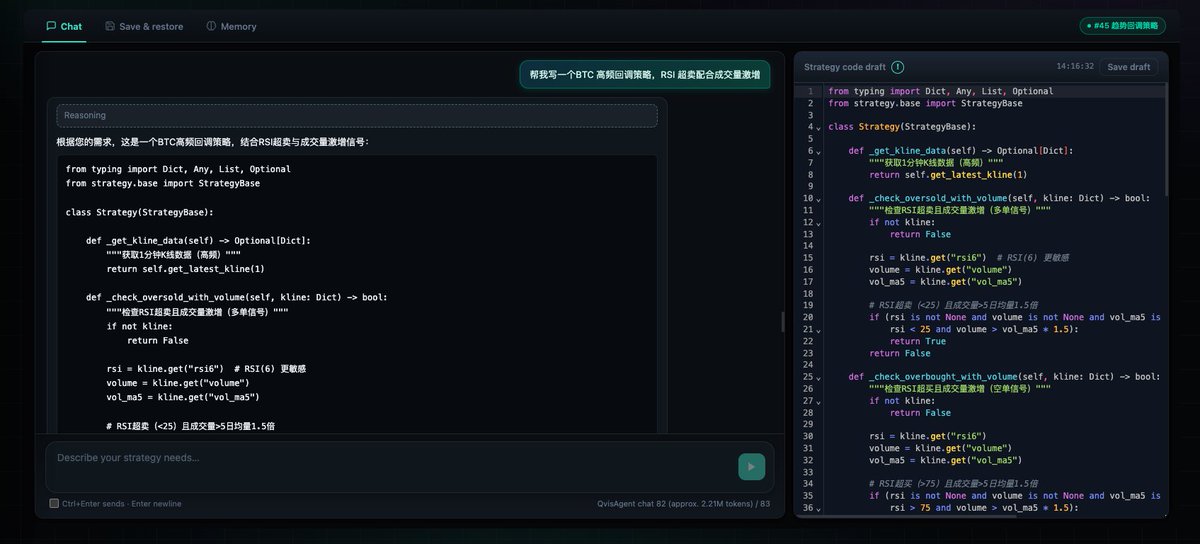Open the Memory tab
This screenshot has height=544, width=1200.
(231, 26)
